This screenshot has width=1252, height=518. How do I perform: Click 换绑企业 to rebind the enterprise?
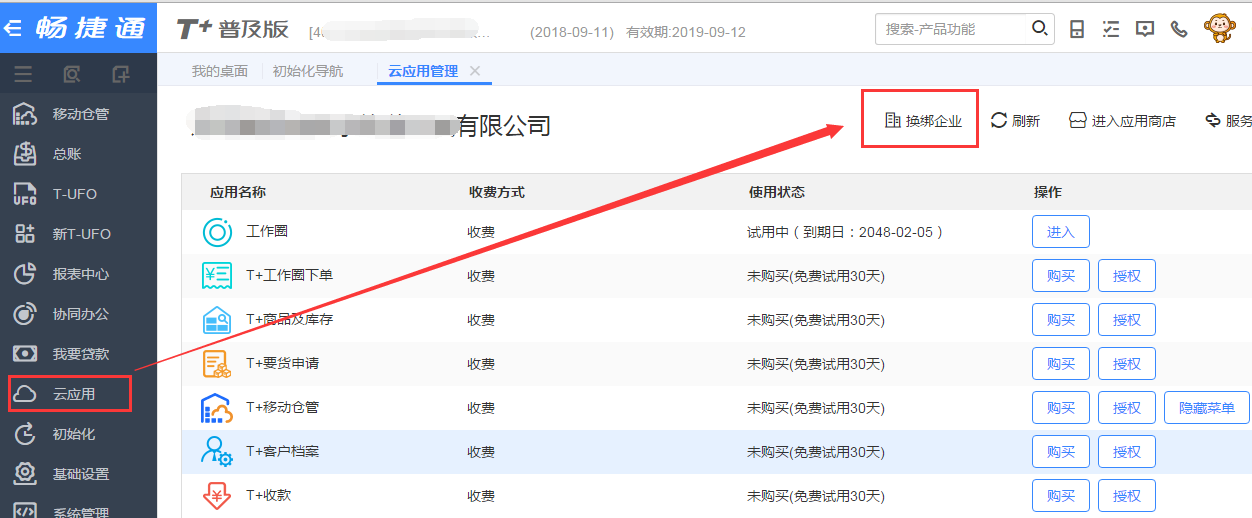coord(923,121)
